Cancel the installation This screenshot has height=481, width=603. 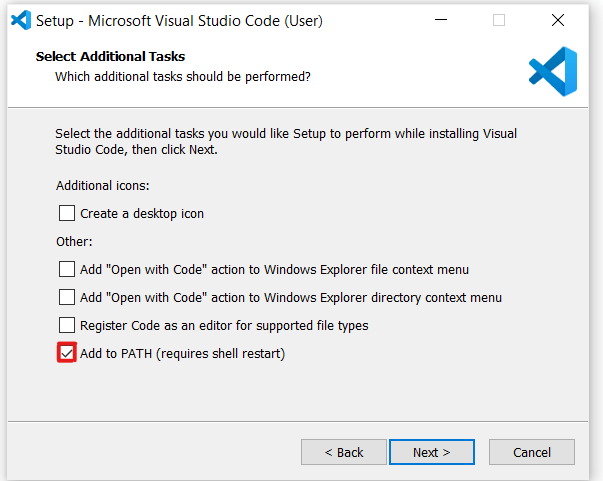click(531, 452)
